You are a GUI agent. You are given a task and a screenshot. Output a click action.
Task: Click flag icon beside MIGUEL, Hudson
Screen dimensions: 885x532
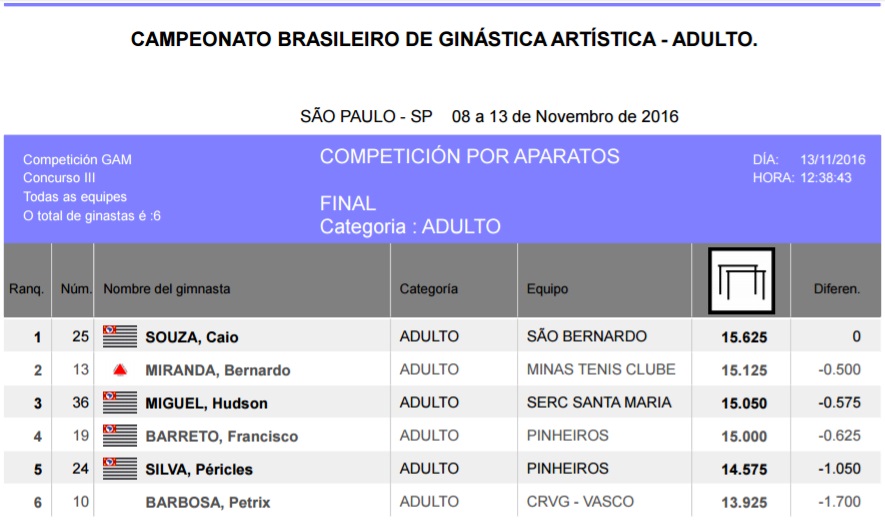point(120,402)
